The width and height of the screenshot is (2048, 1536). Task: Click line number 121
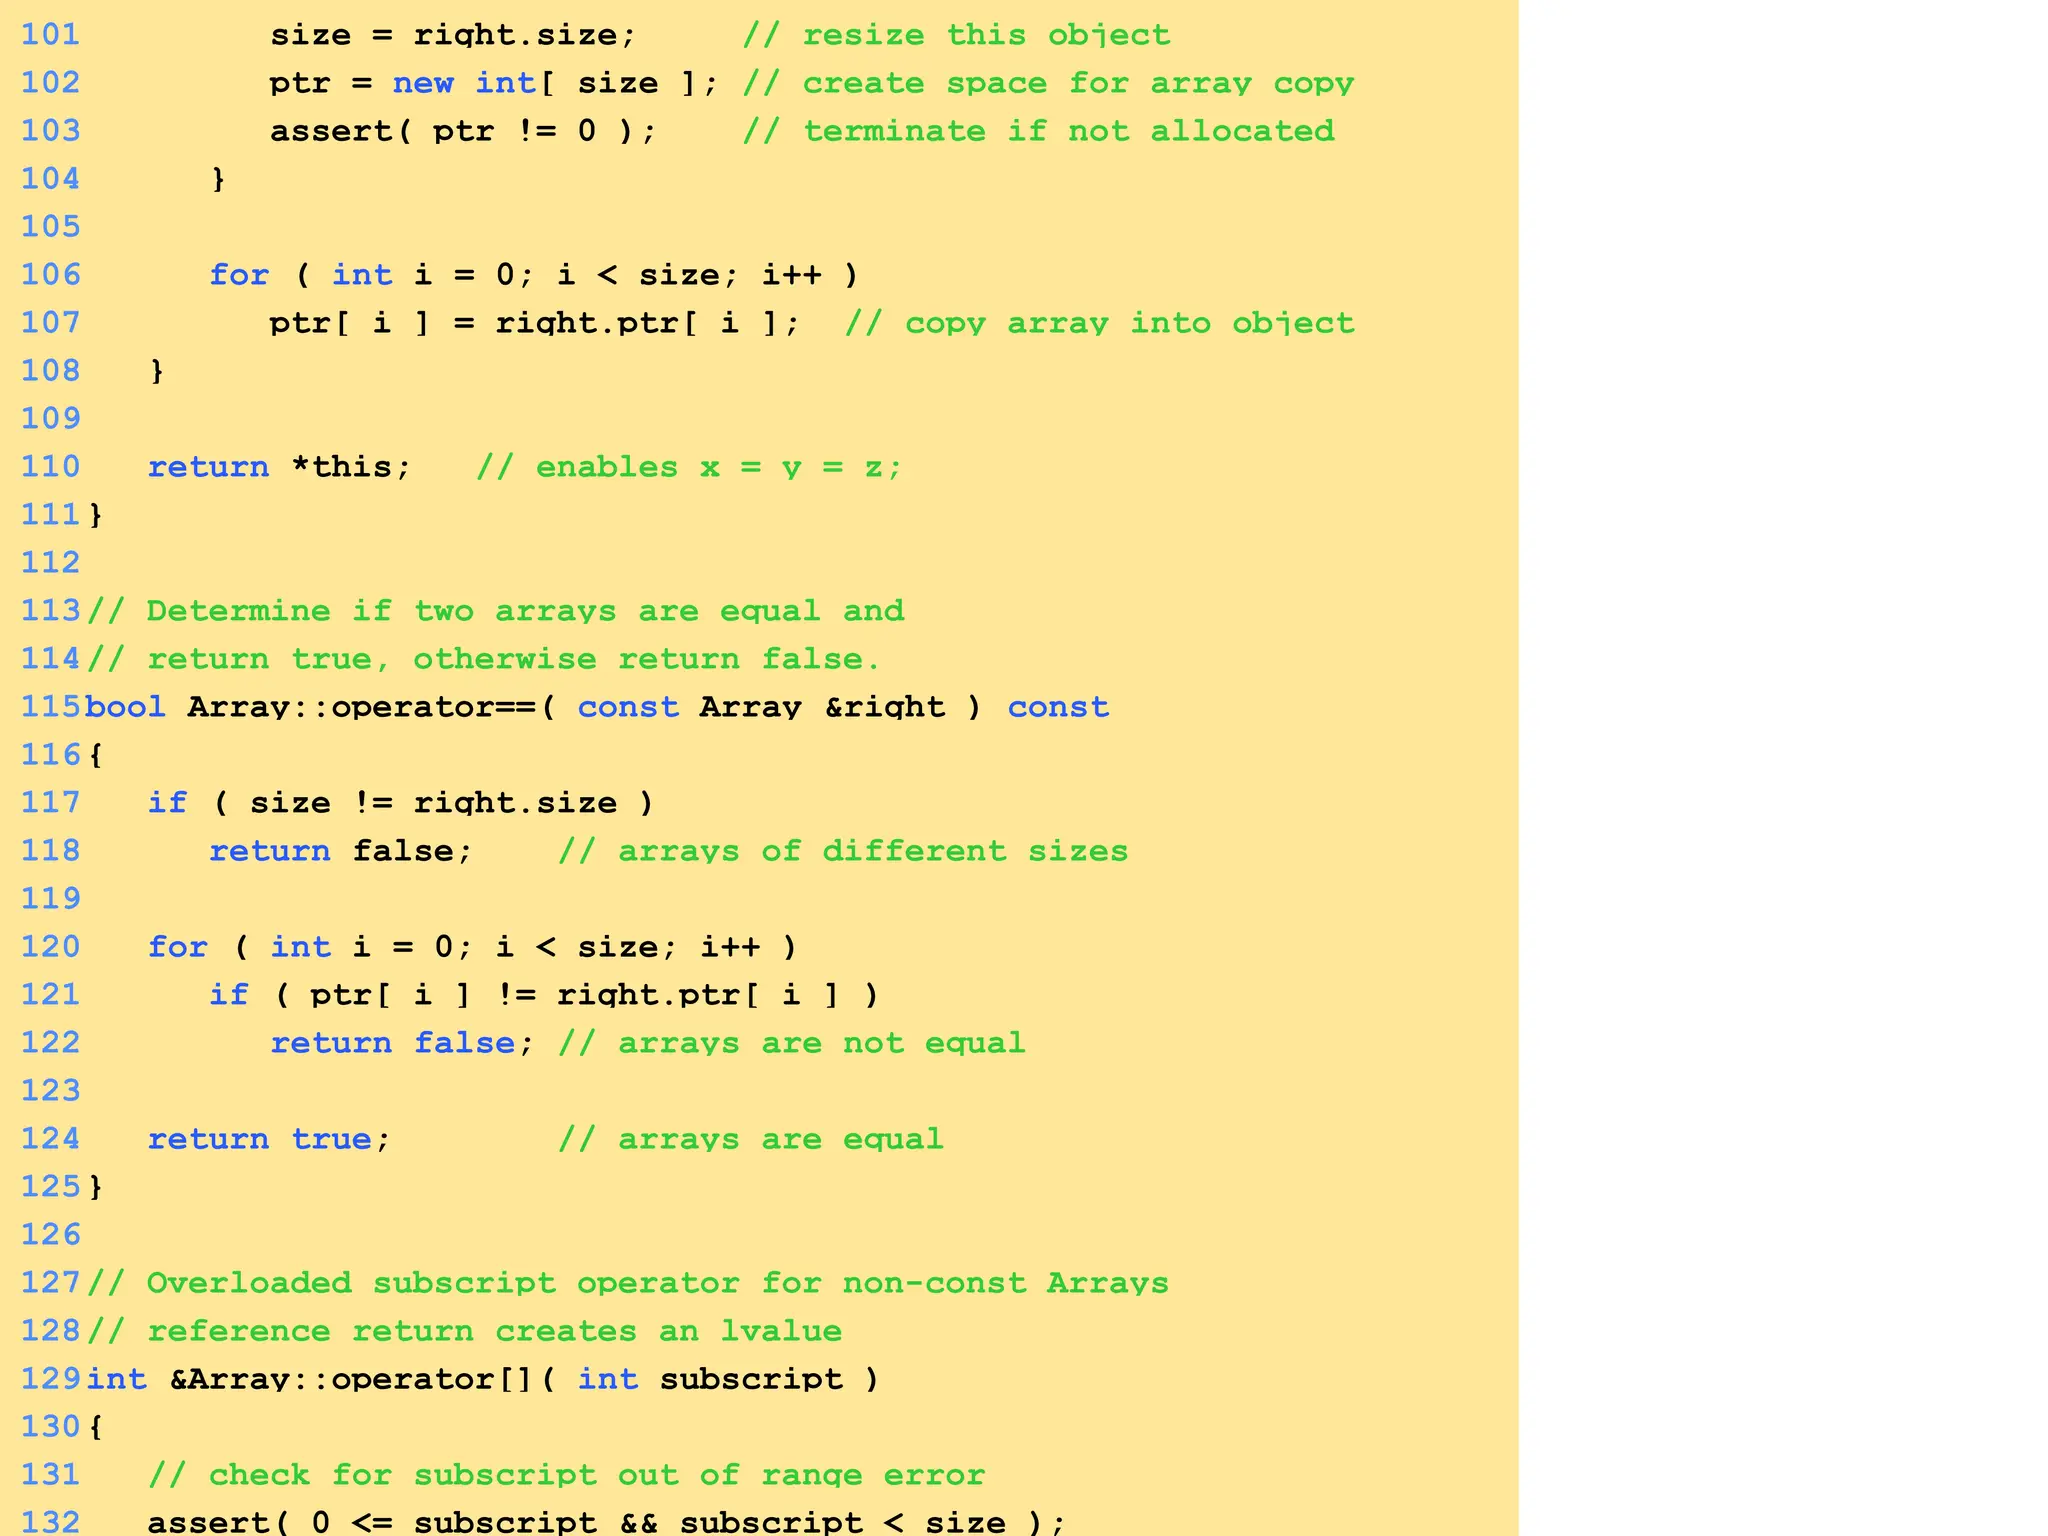click(x=51, y=995)
